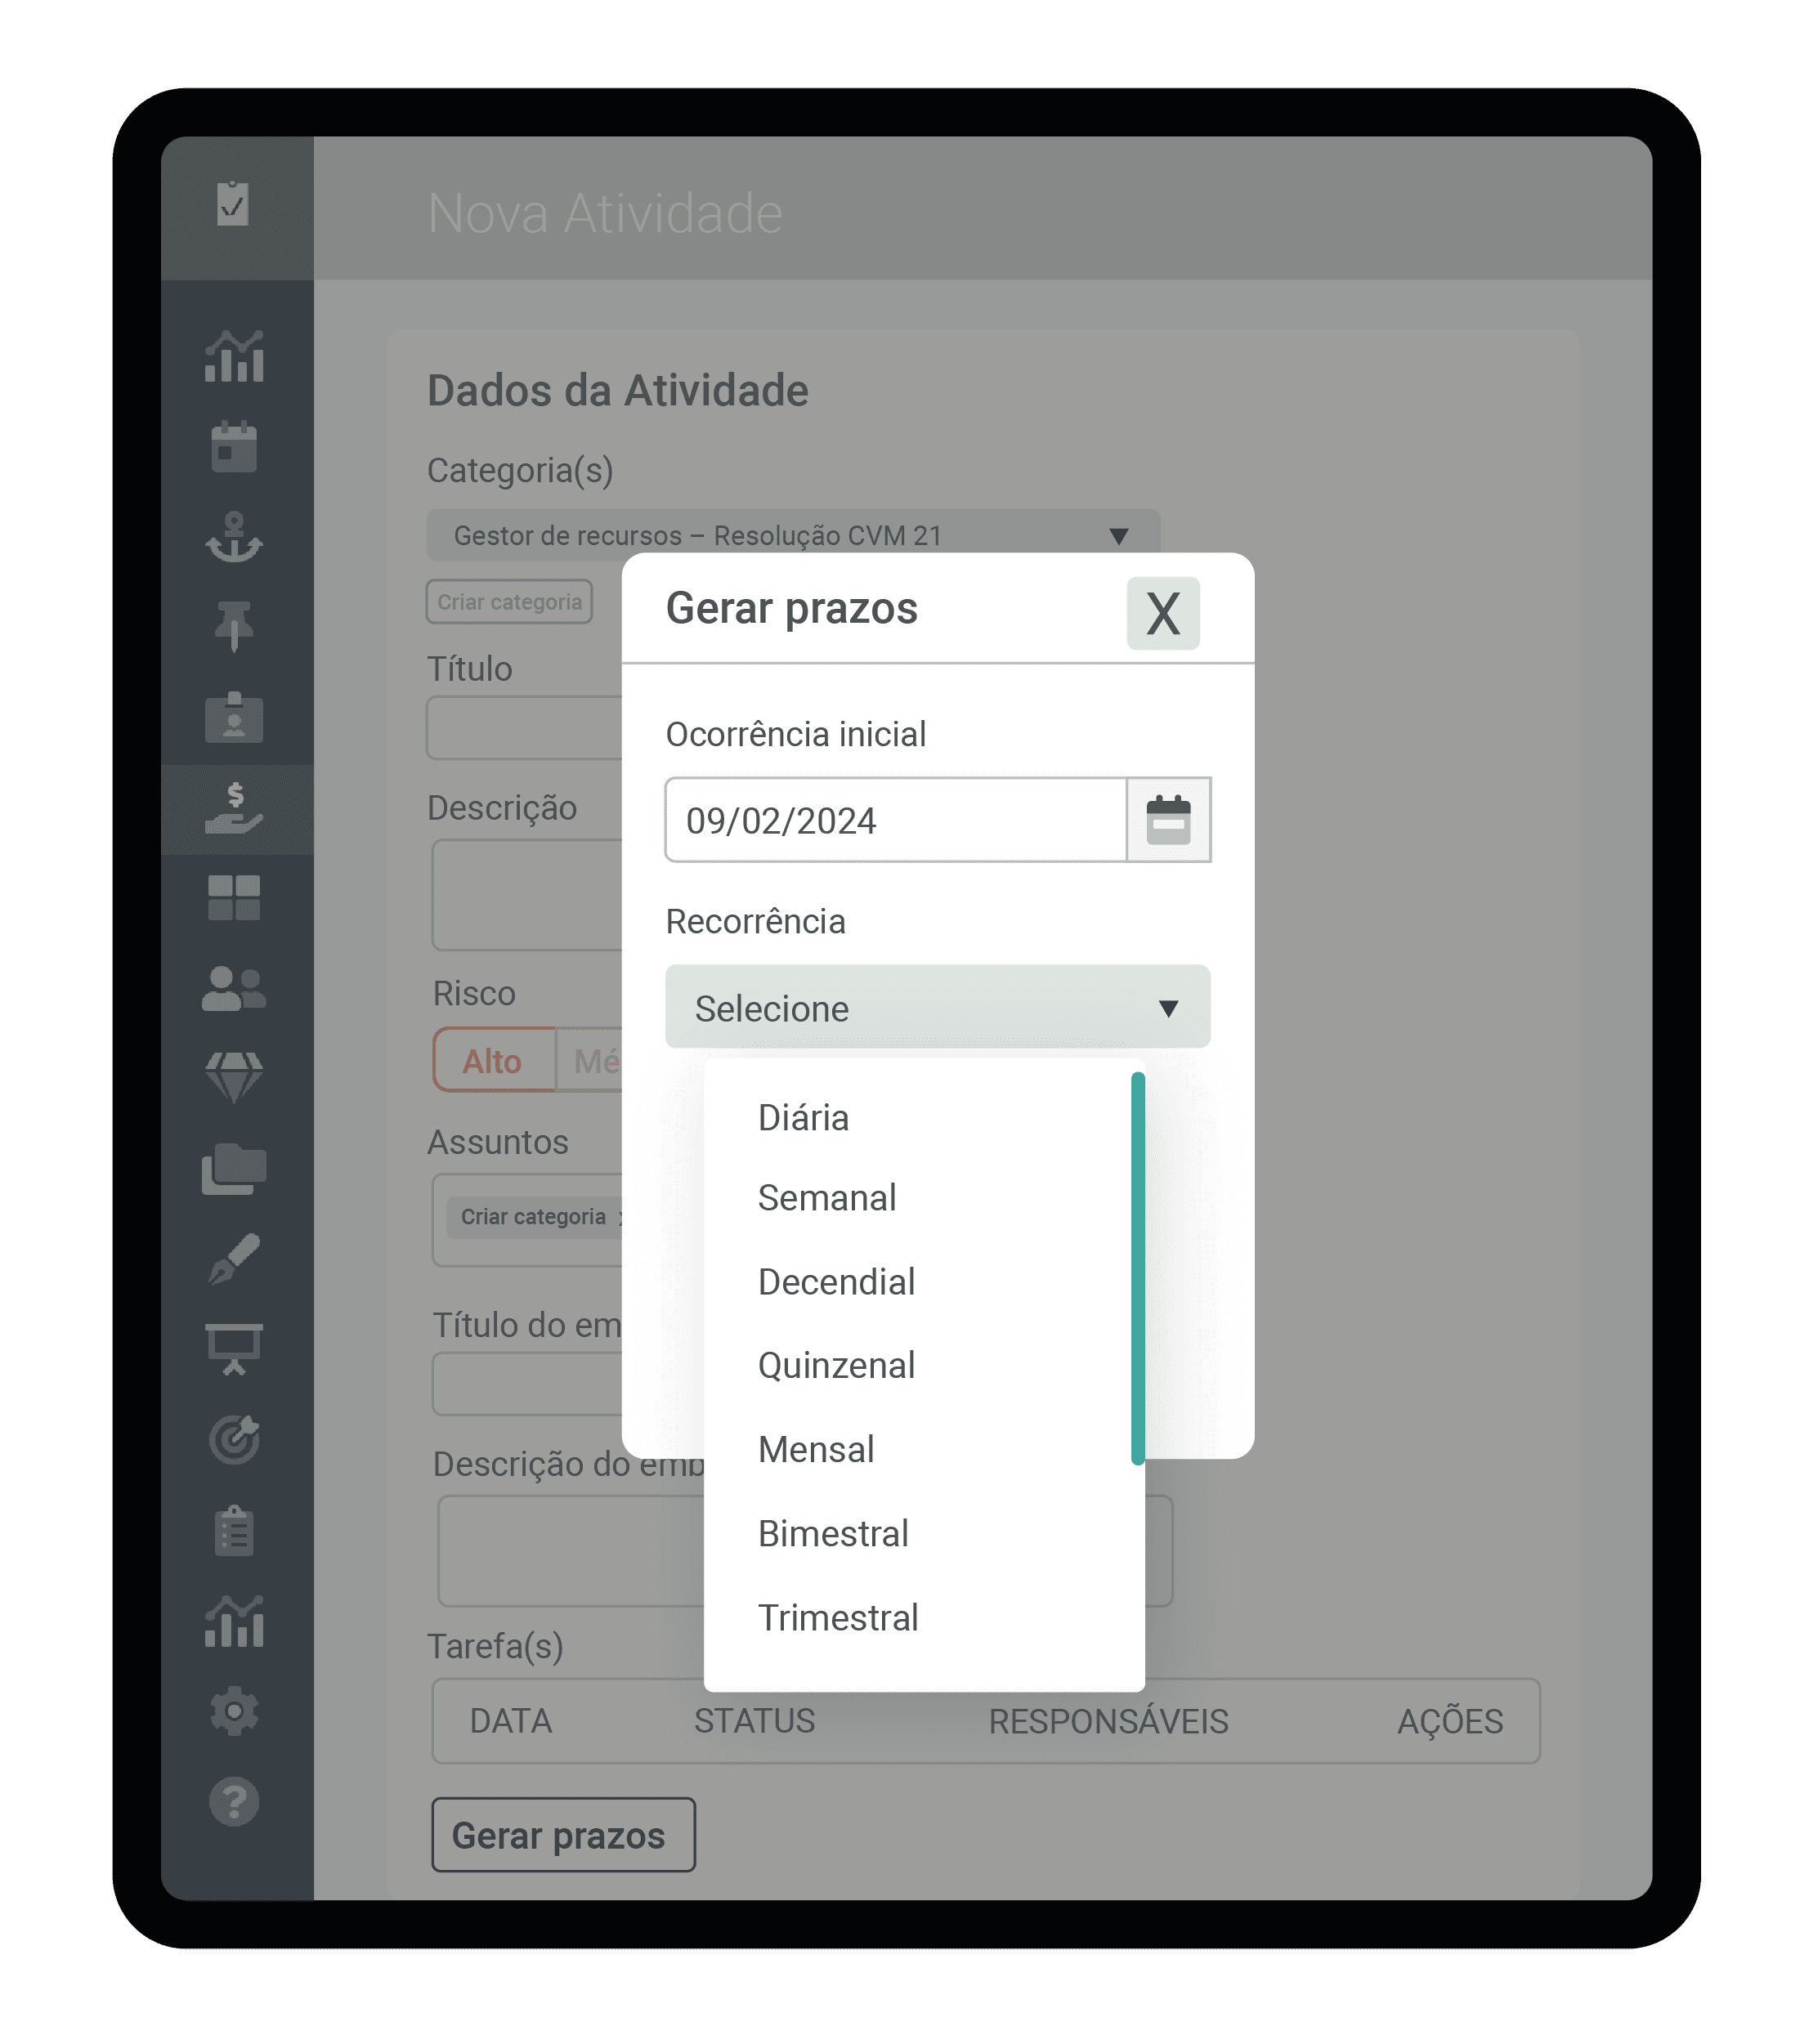Open the Recorrência Selecione dropdown
1809x2044 pixels.
(937, 1007)
